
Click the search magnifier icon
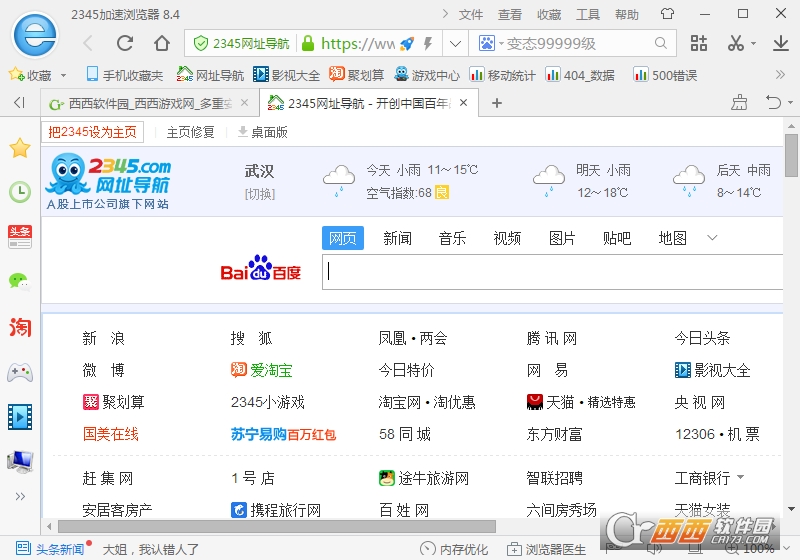coord(661,43)
